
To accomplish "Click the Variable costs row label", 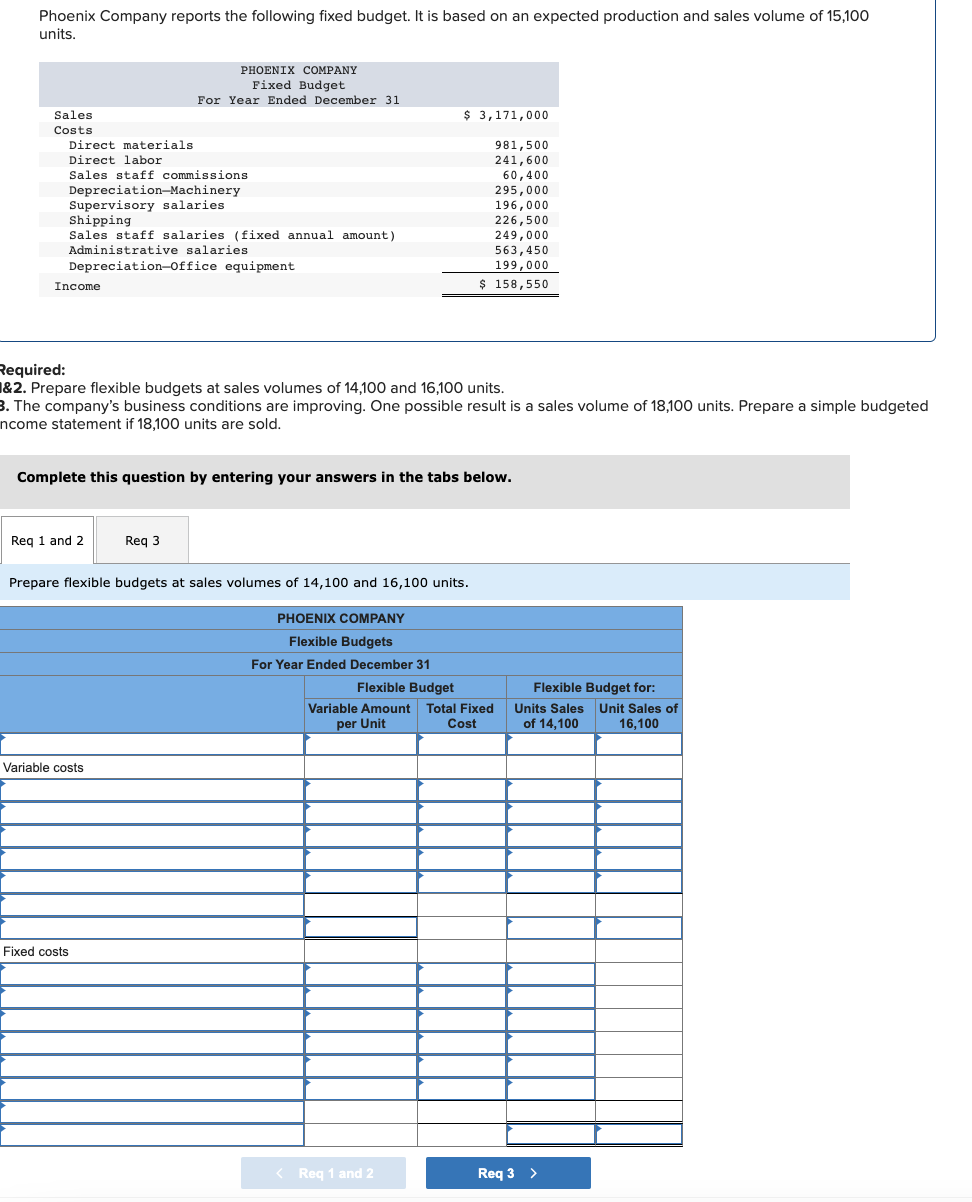I will (44, 768).
